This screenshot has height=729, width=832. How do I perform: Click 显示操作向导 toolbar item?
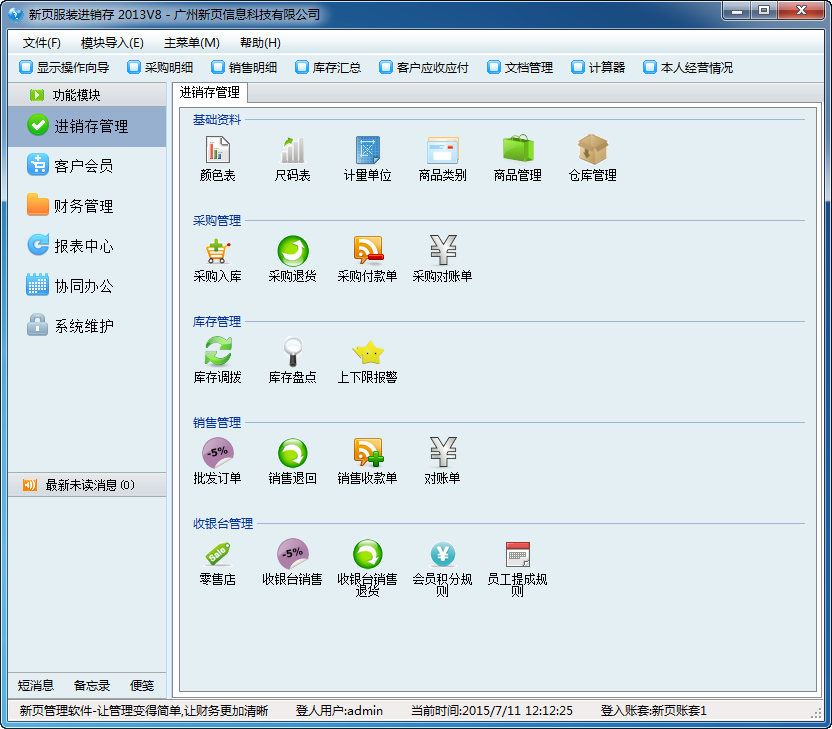tap(64, 68)
